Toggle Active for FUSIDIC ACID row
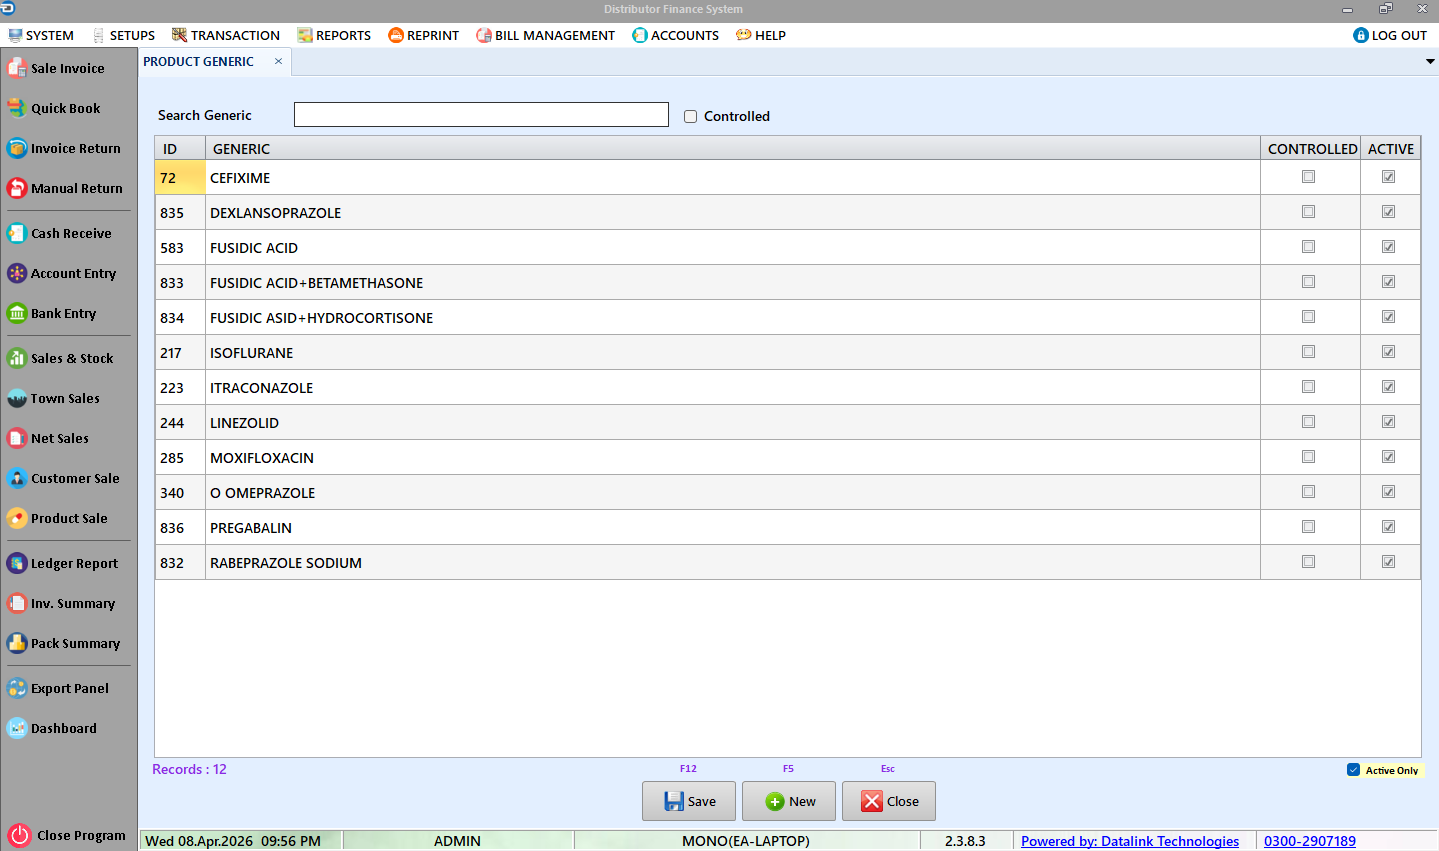The image size is (1439, 851). pos(1388,247)
